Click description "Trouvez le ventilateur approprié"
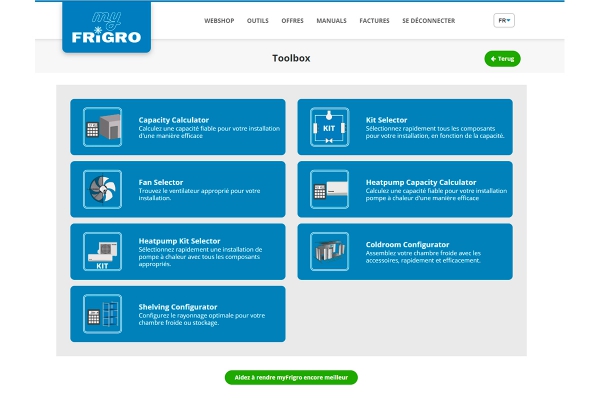Screen dimensions: 600x400 [x=199, y=194]
